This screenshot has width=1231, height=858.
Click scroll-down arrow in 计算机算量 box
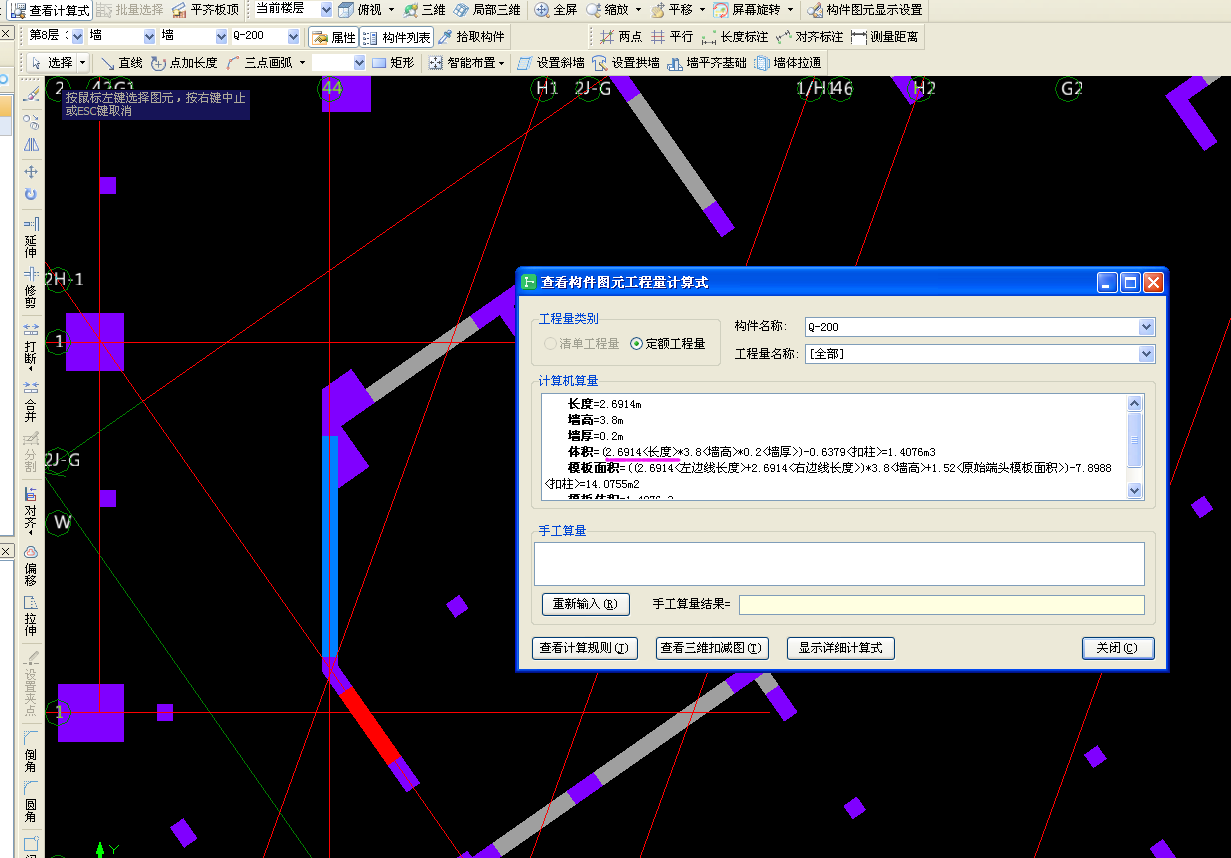pos(1134,490)
